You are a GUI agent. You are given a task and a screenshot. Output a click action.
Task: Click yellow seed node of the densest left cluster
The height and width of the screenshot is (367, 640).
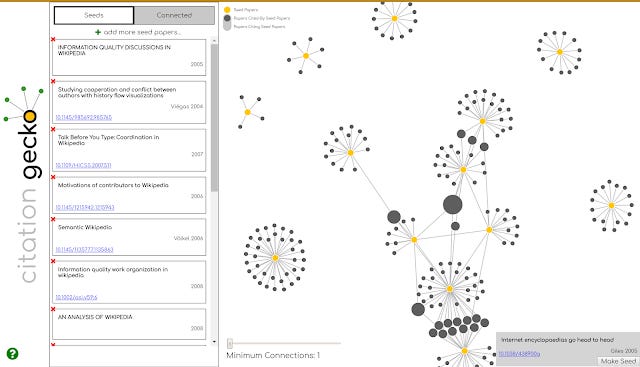coord(275,258)
